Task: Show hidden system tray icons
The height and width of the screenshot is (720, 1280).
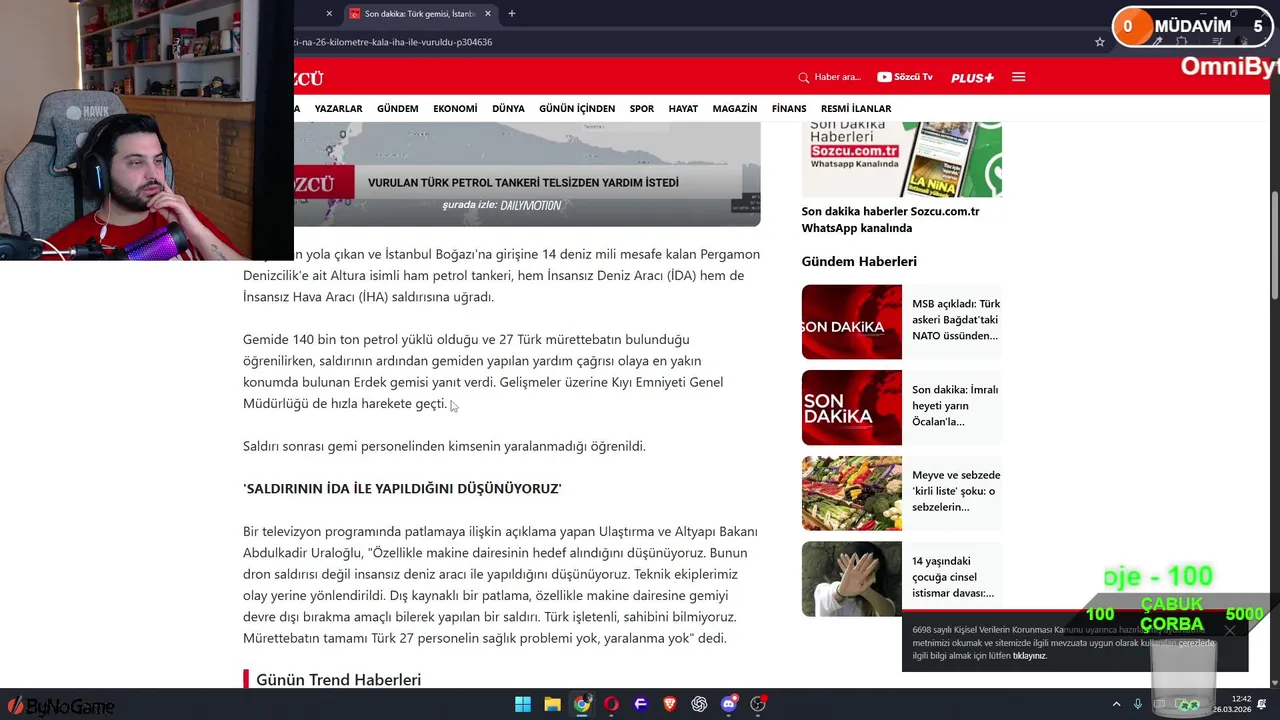Action: point(1116,704)
